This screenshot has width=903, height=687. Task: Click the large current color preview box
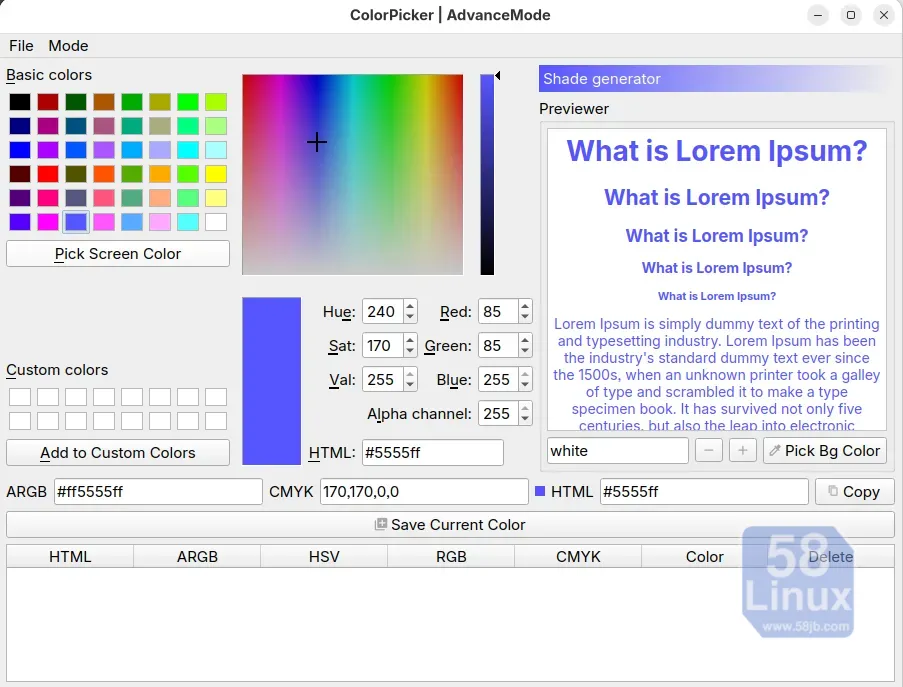(x=271, y=381)
